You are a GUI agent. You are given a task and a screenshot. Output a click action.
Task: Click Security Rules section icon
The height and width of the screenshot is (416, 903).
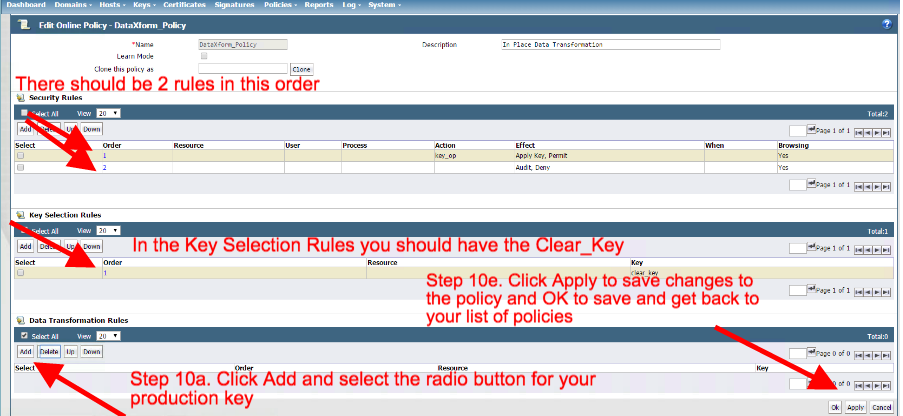point(20,98)
